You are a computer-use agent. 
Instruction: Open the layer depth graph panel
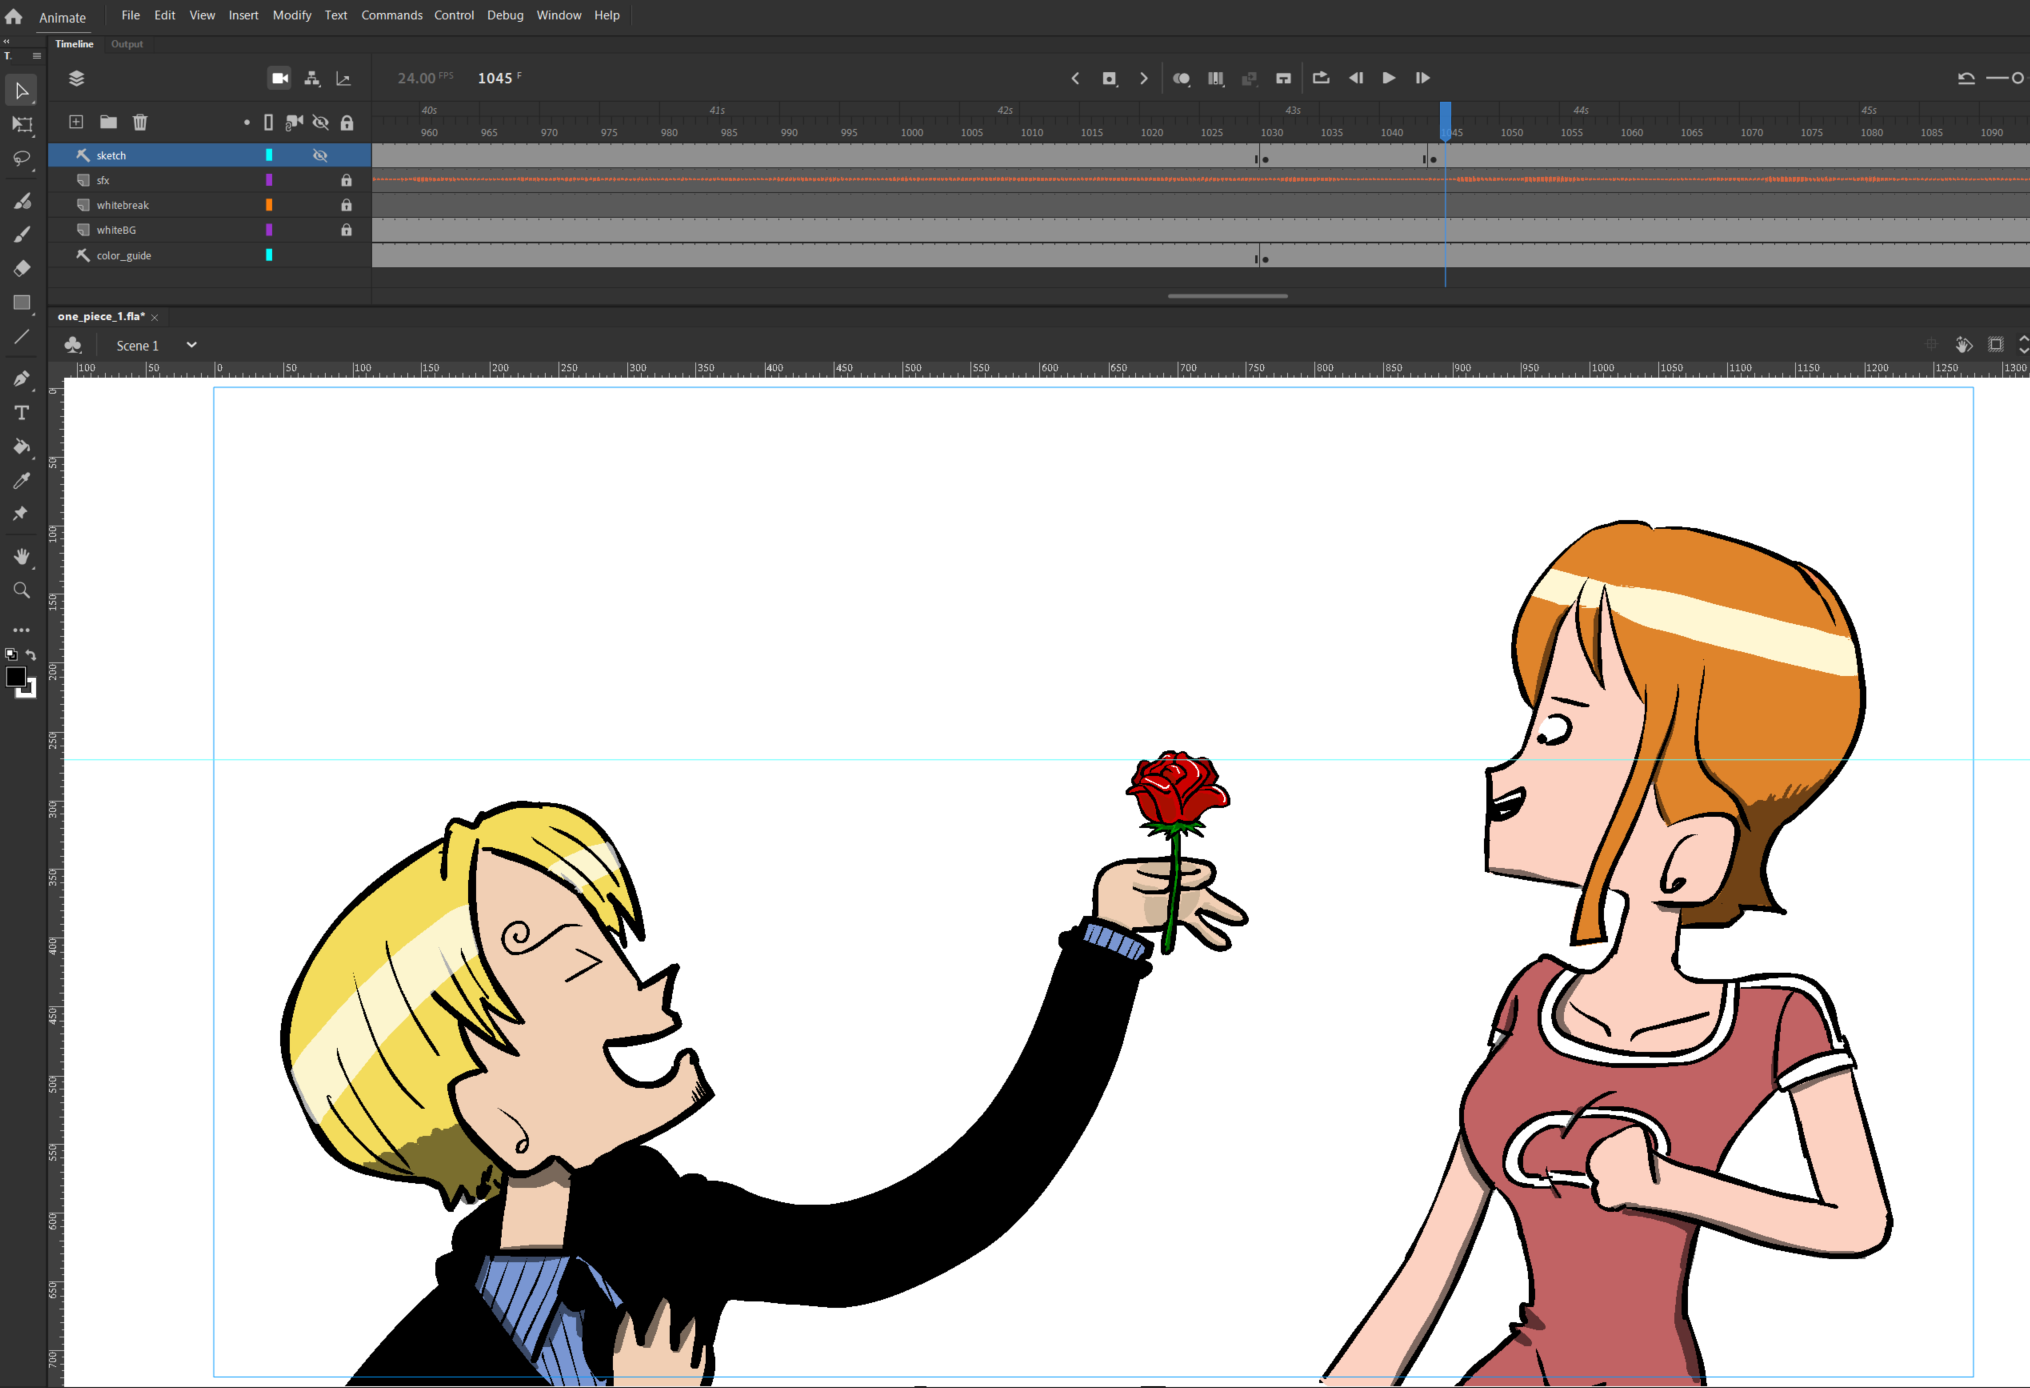tap(344, 78)
